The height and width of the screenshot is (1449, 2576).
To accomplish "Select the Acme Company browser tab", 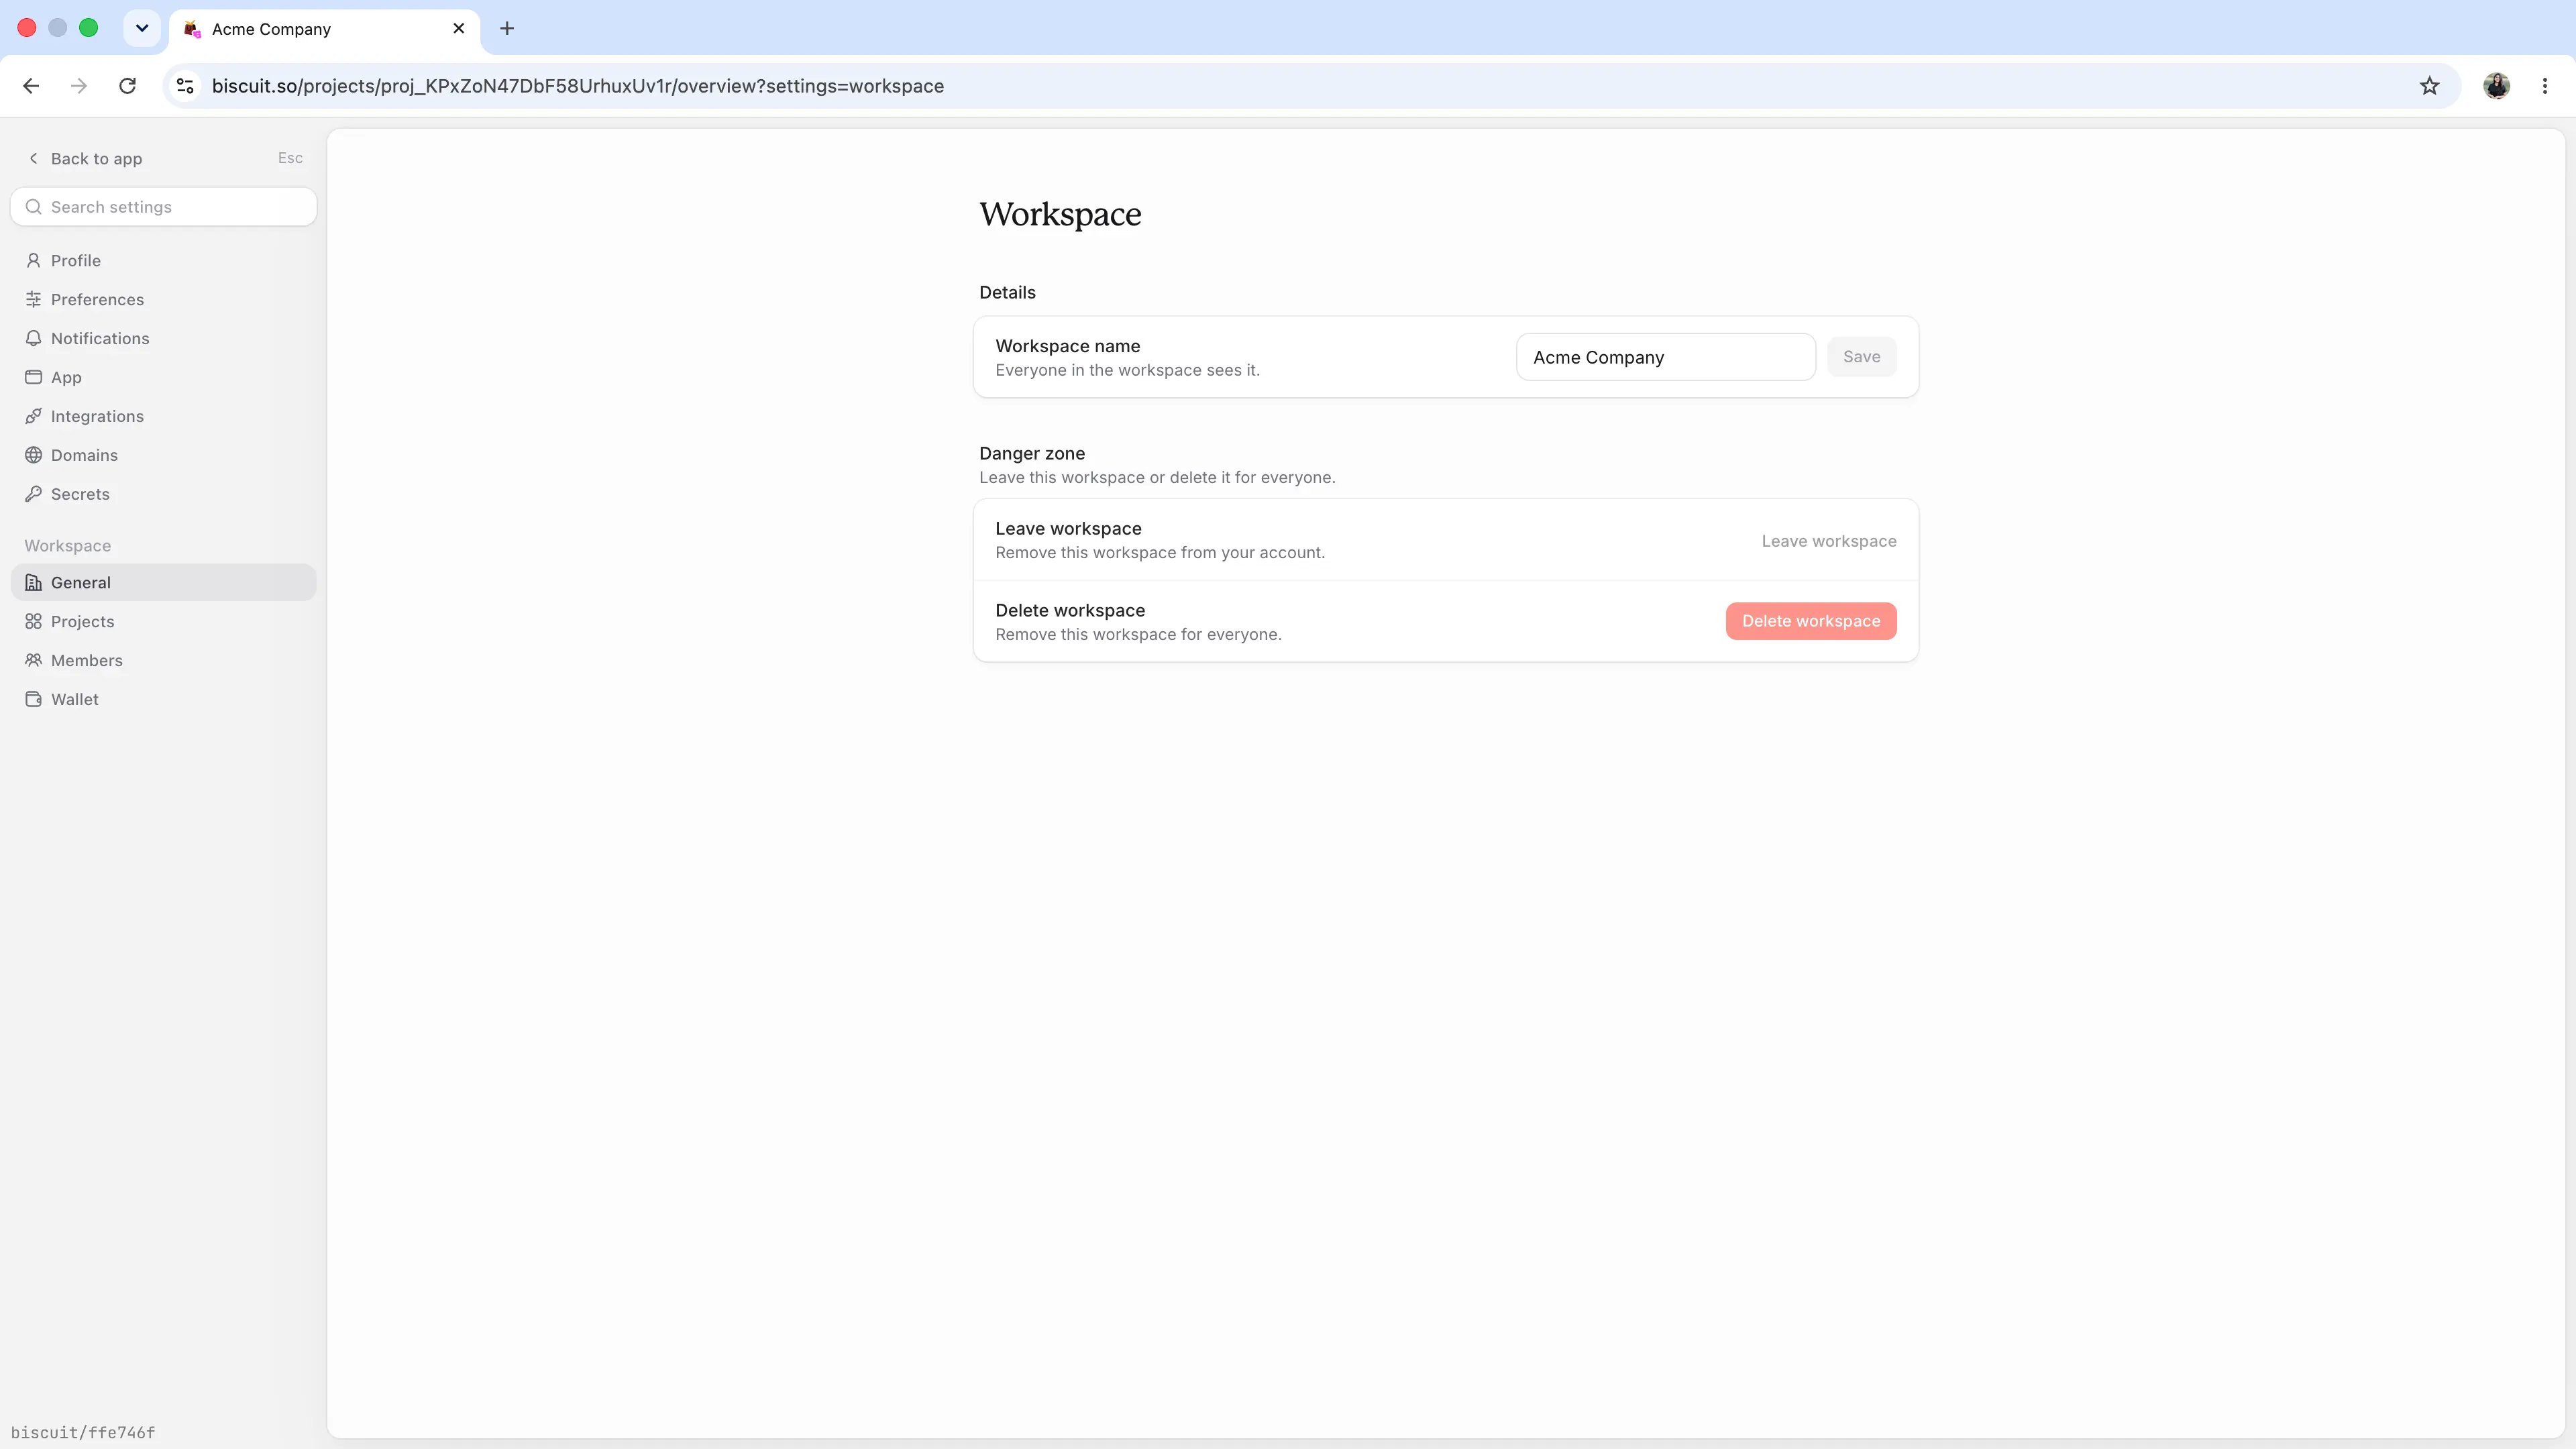I will pos(324,29).
